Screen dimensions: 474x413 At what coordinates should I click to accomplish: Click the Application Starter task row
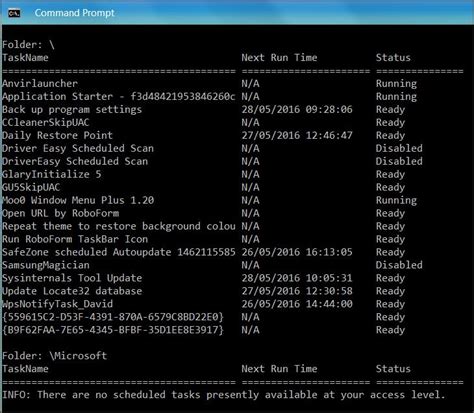(x=233, y=96)
